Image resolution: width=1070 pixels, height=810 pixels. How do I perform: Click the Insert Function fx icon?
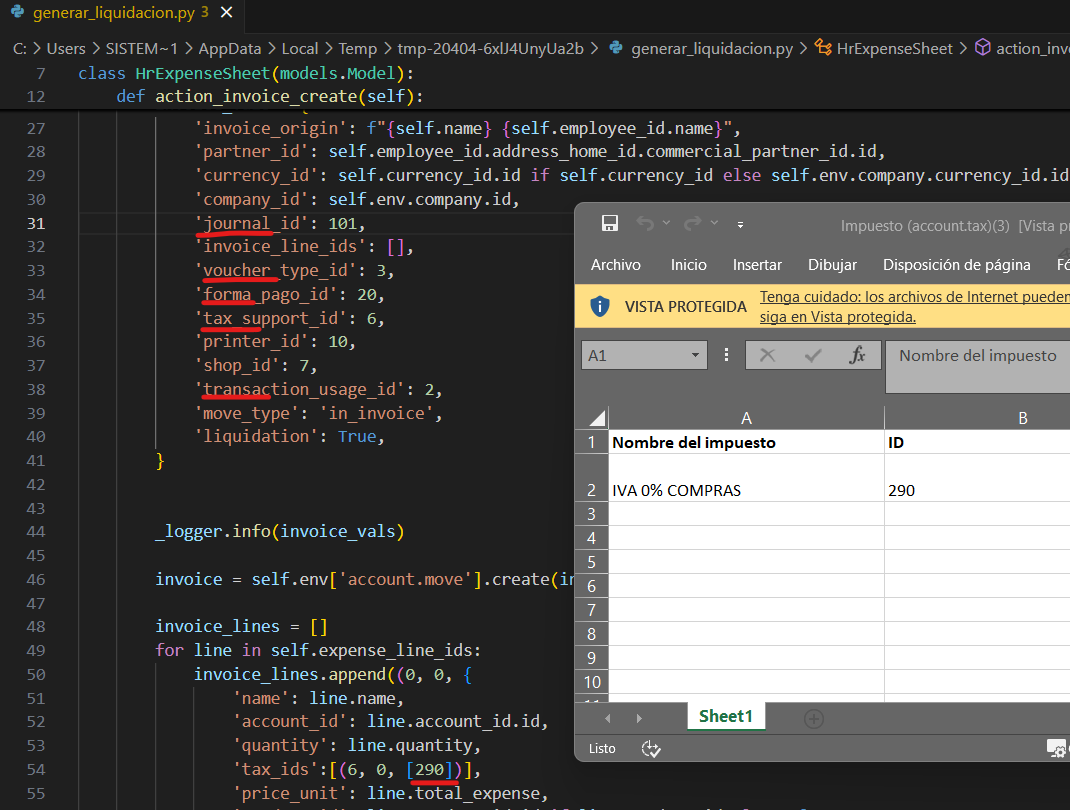[x=857, y=355]
